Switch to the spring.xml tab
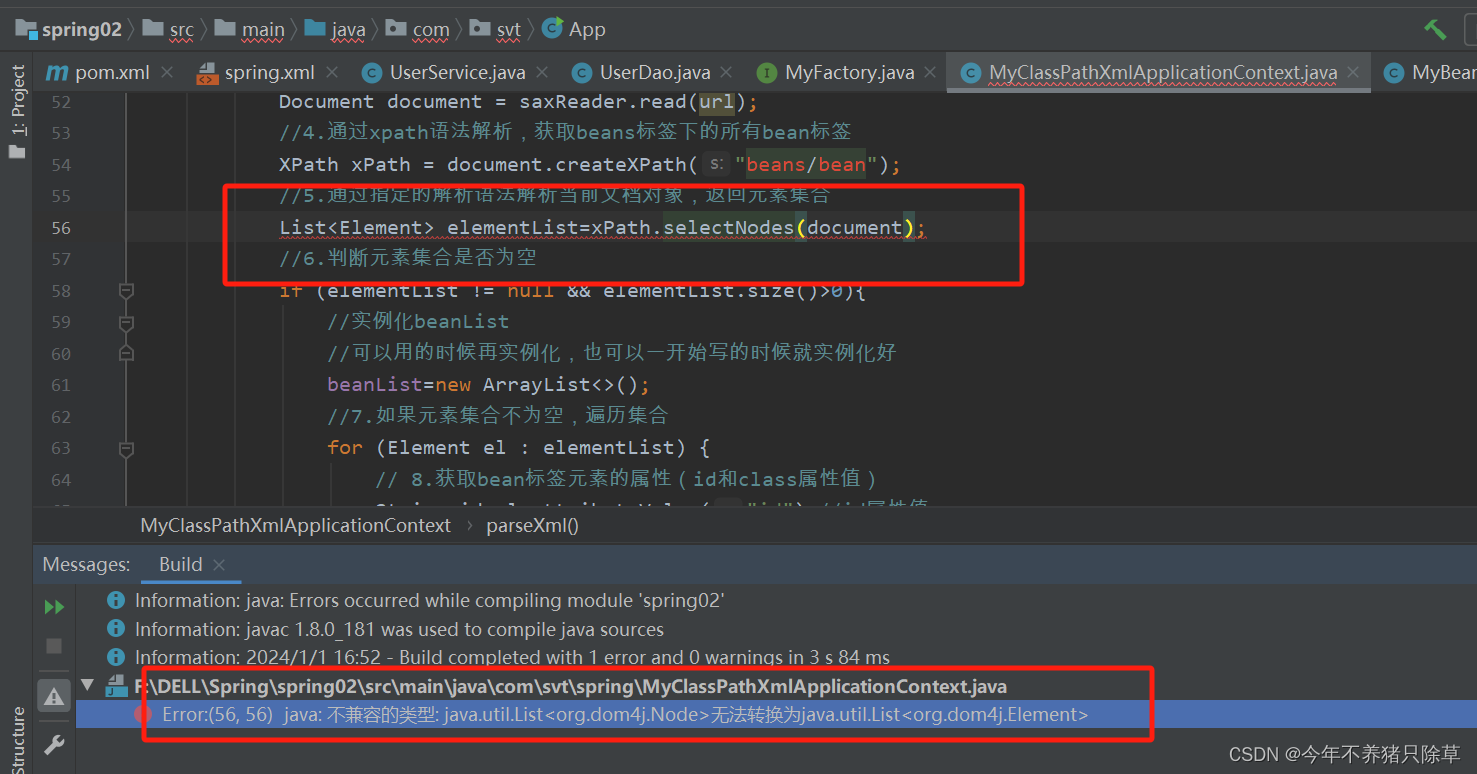The height and width of the screenshot is (774, 1477). tap(268, 72)
